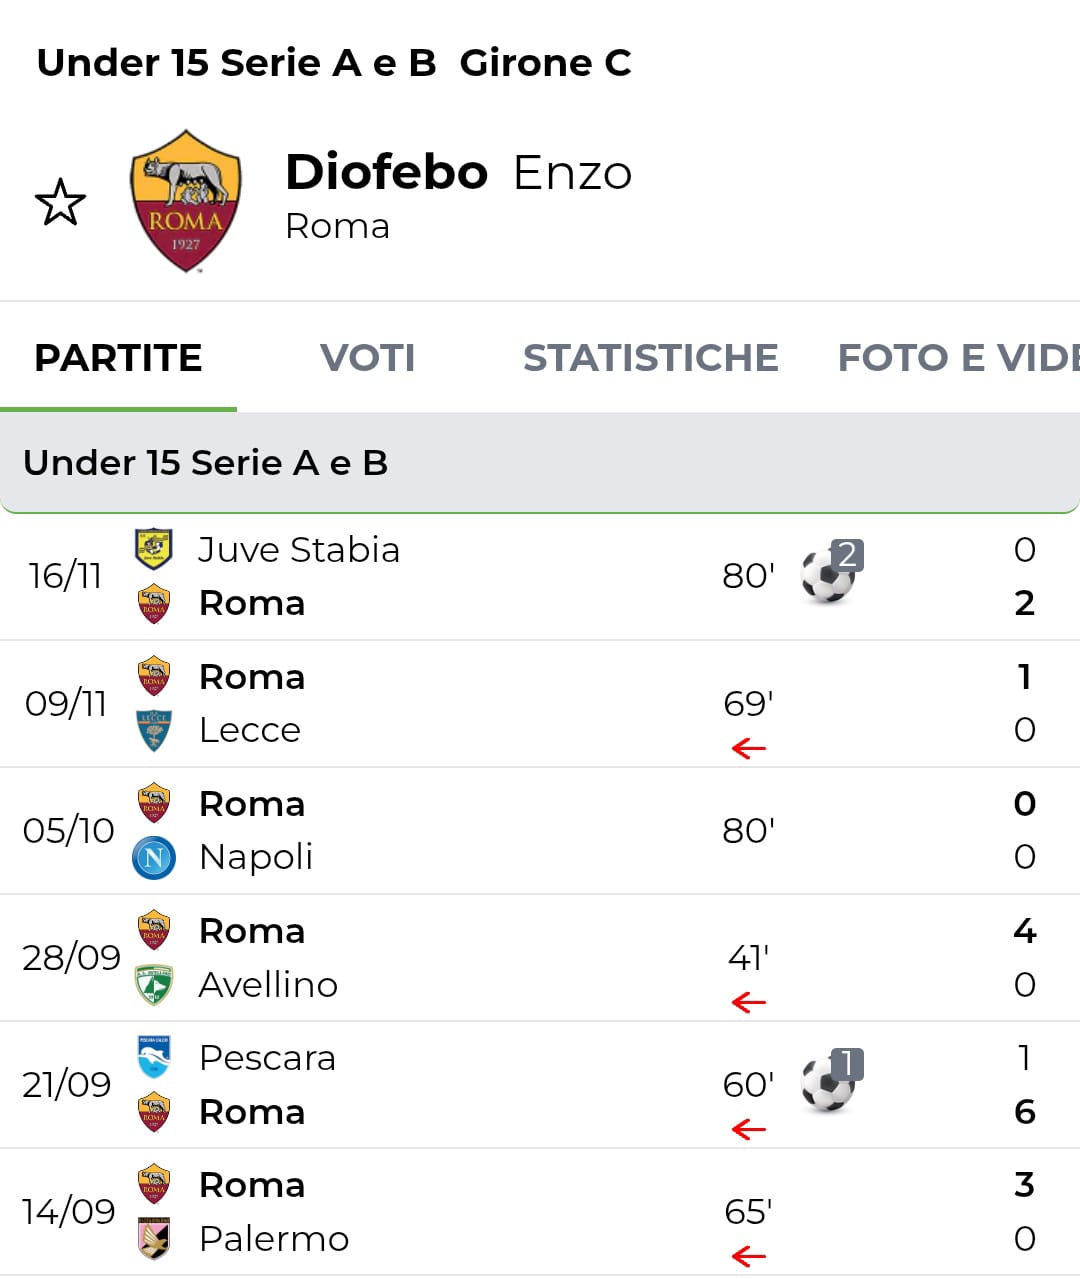Click the Palermo team crest
Viewport: 1080px width, 1279px height.
[x=154, y=1238]
